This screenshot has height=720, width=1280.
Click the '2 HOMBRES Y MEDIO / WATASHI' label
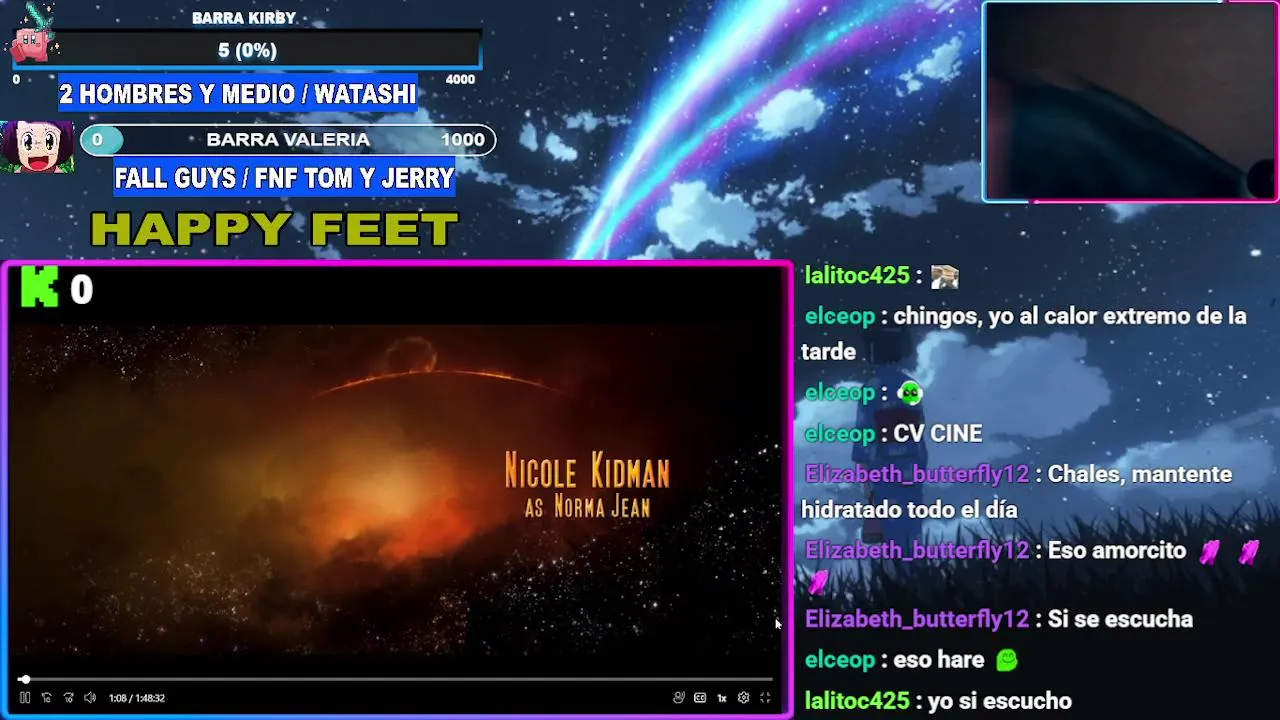(237, 94)
